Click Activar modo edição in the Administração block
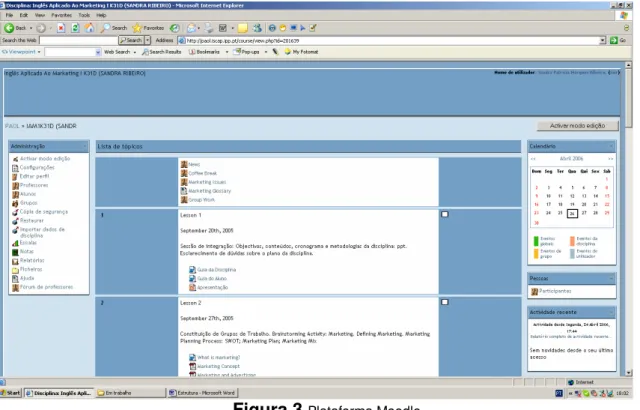This screenshot has width=640, height=410. click(45, 159)
